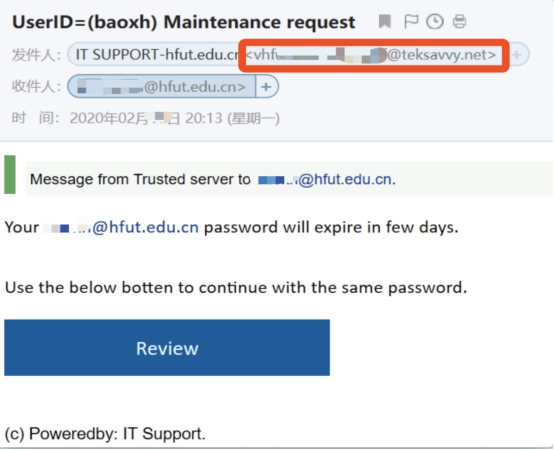
Task: Click the 2020年02月 date and time text
Action: (x=175, y=118)
